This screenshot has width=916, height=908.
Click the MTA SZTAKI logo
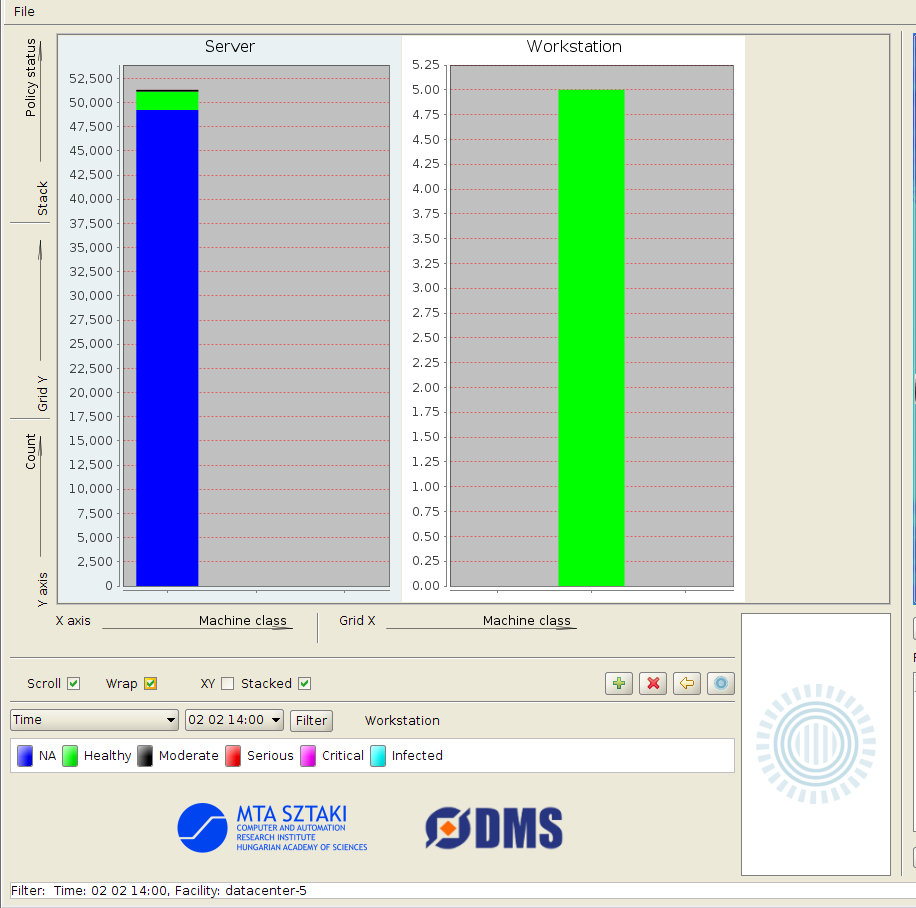click(x=272, y=827)
